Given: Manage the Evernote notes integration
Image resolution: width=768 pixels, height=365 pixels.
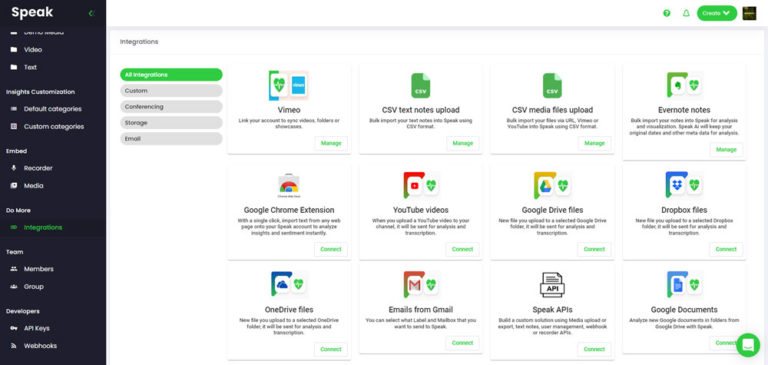Looking at the screenshot, I should point(726,150).
